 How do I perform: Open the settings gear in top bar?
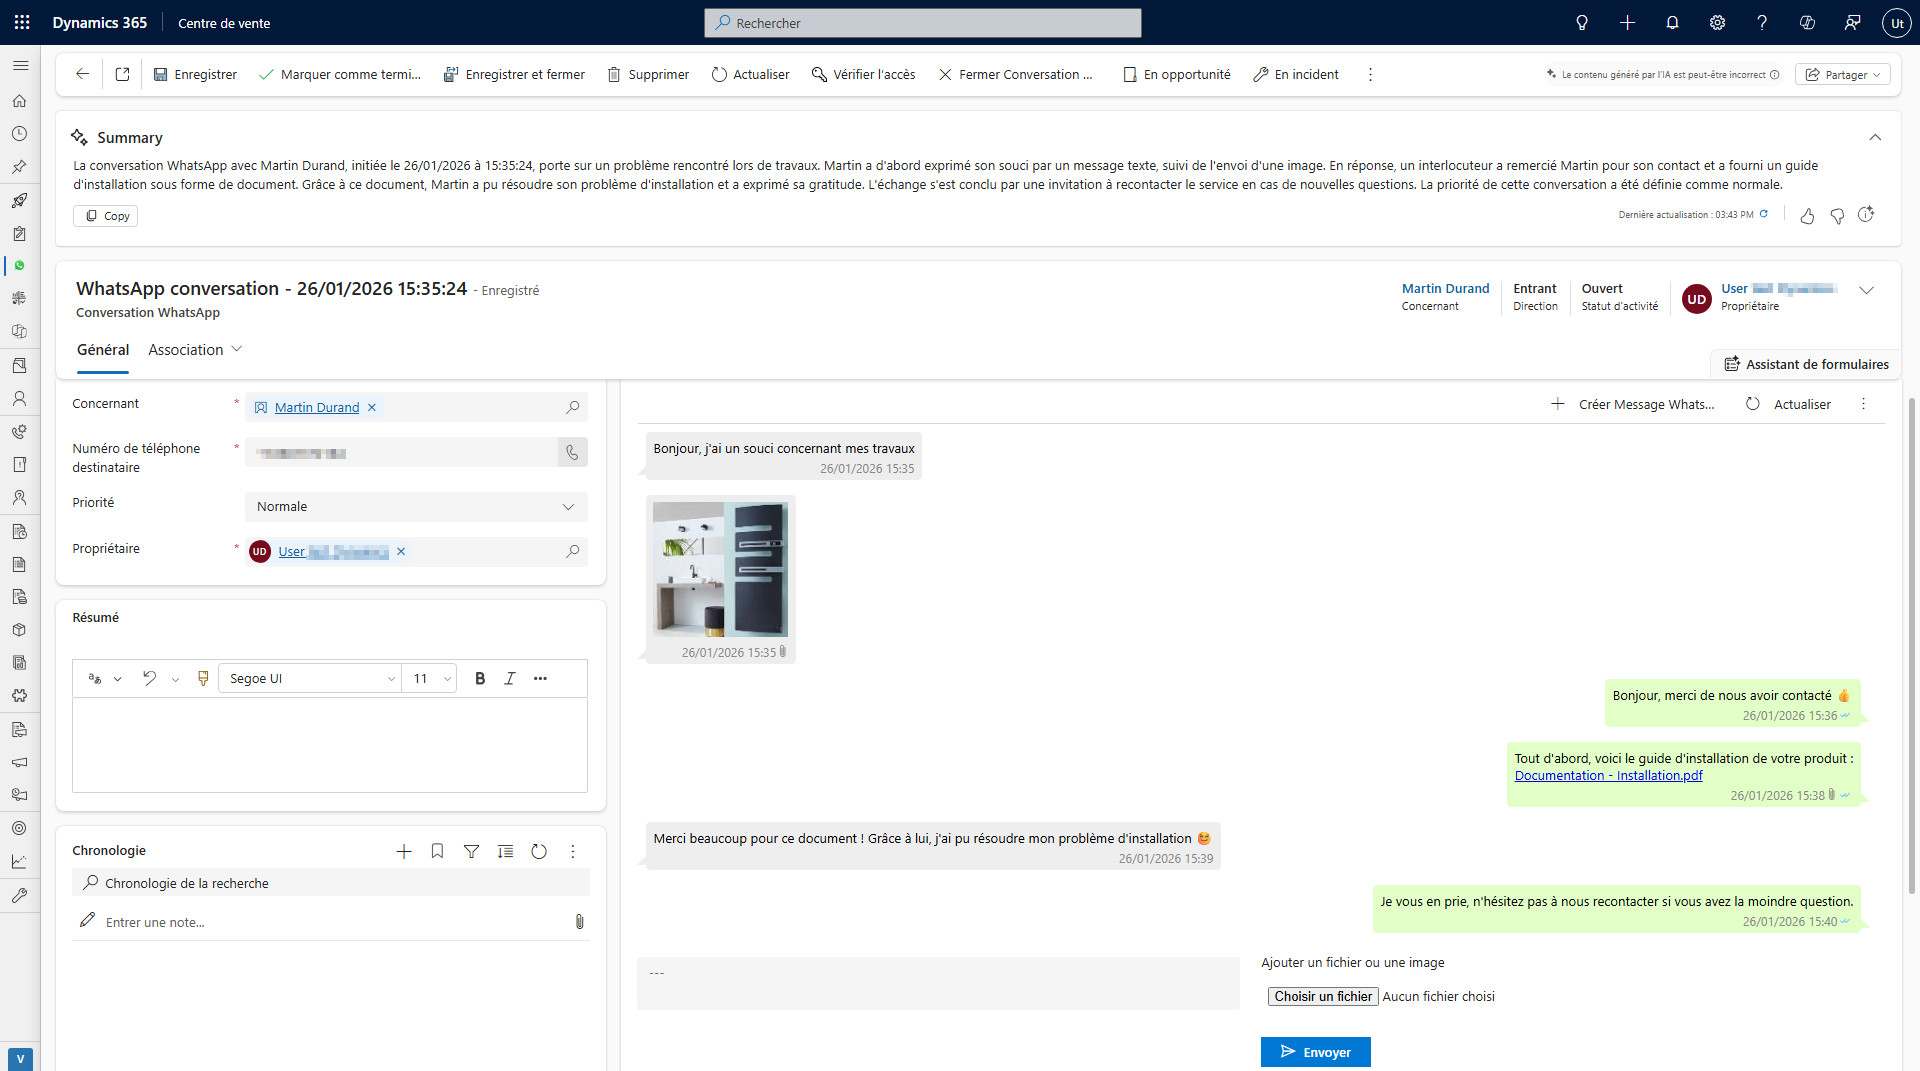coord(1717,22)
